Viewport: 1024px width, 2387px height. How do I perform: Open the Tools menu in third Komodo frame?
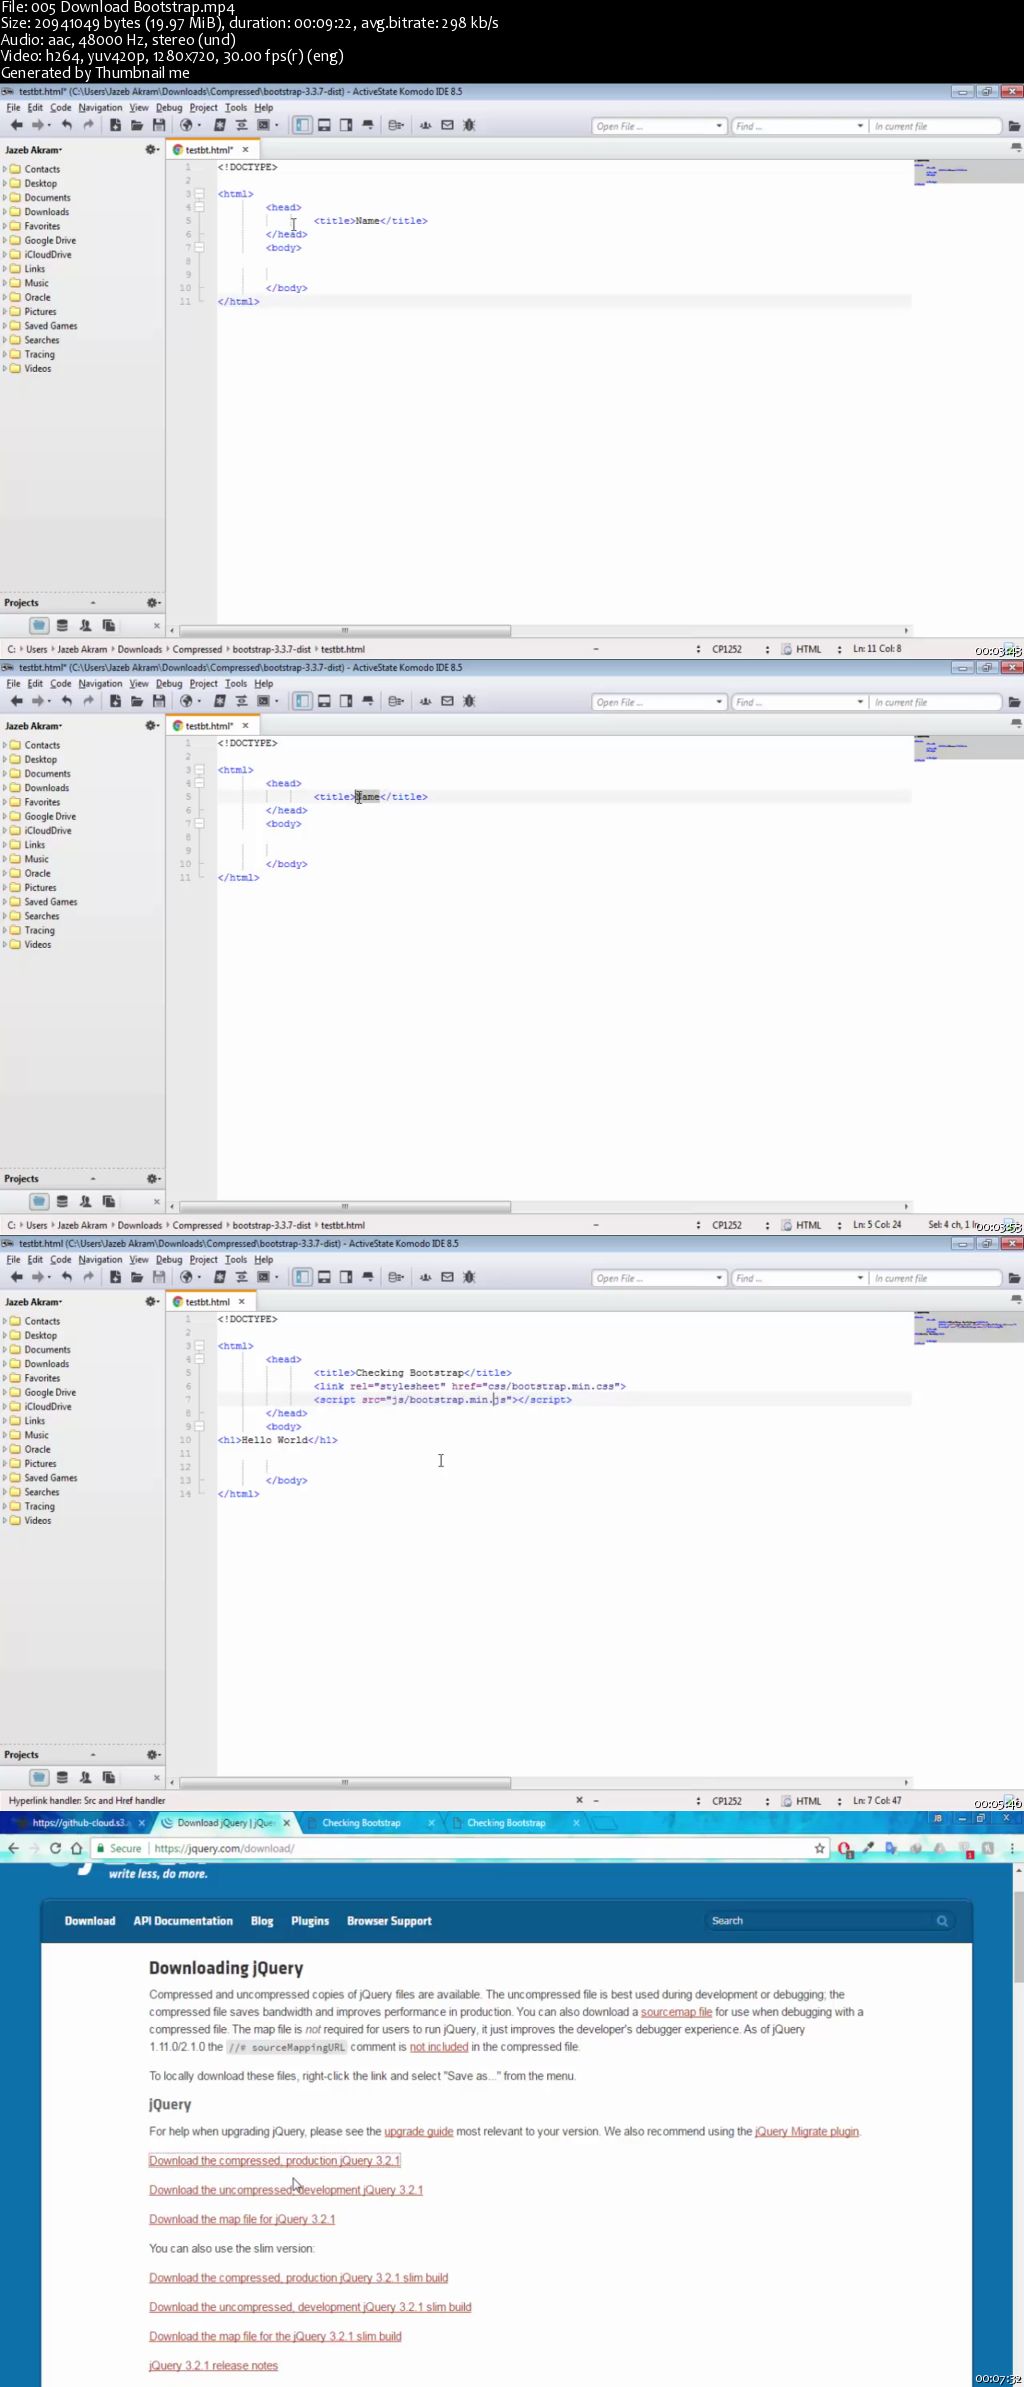tap(236, 1259)
